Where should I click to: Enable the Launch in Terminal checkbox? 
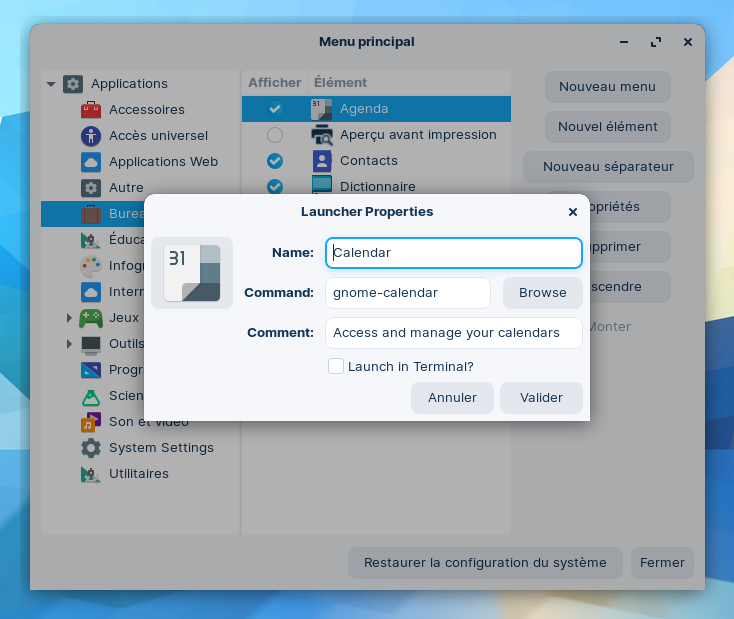point(336,367)
